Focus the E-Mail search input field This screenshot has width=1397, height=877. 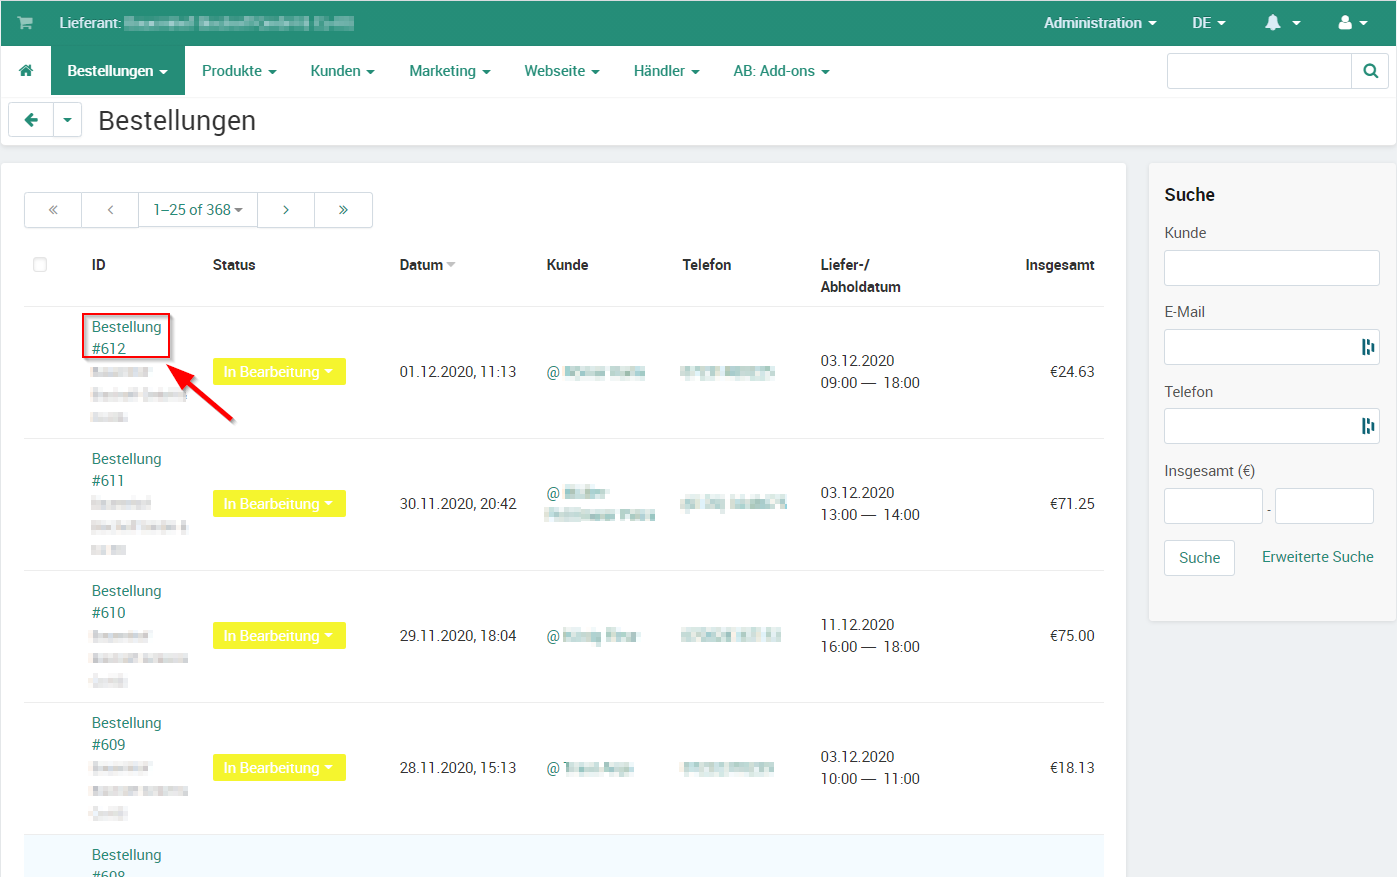pyautogui.click(x=1271, y=347)
